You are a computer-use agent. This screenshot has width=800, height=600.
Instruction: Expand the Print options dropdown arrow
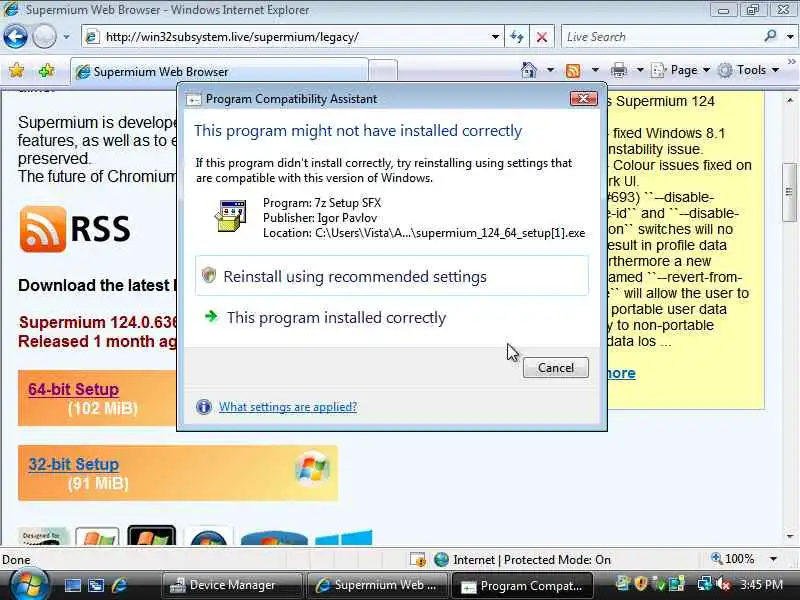[x=640, y=70]
